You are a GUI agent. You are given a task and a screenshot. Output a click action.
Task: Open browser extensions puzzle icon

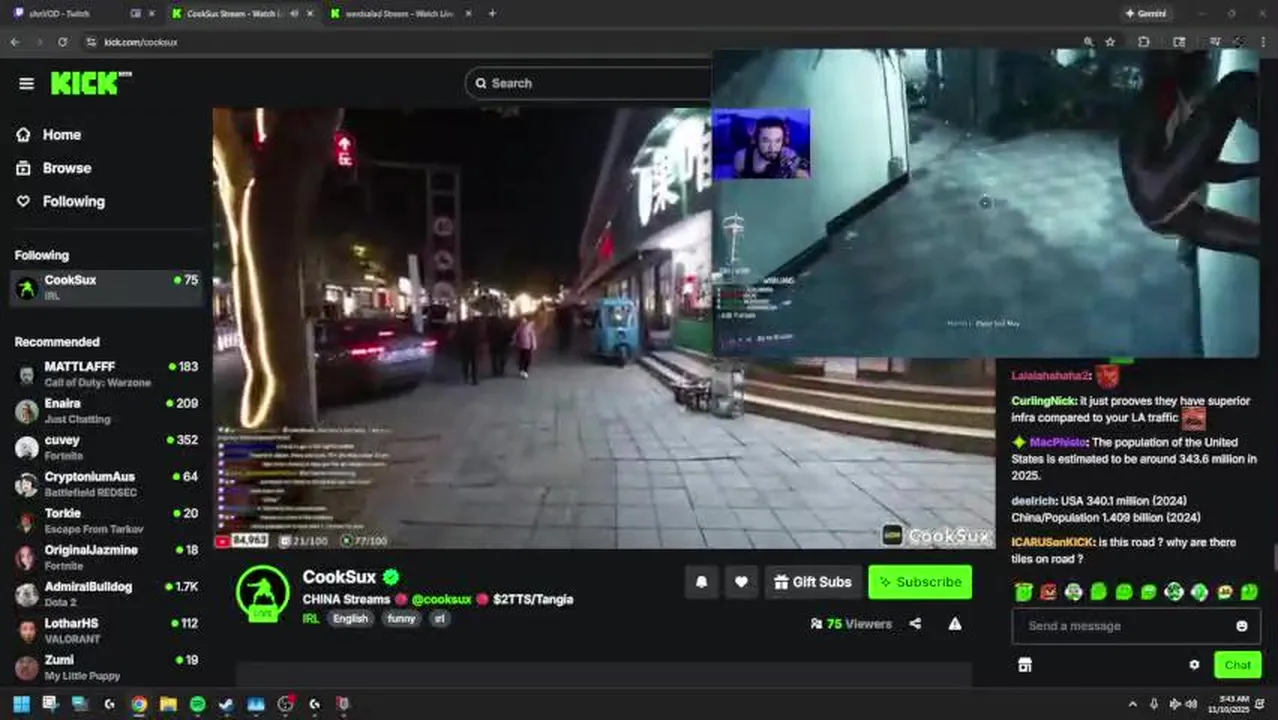pos(1144,42)
